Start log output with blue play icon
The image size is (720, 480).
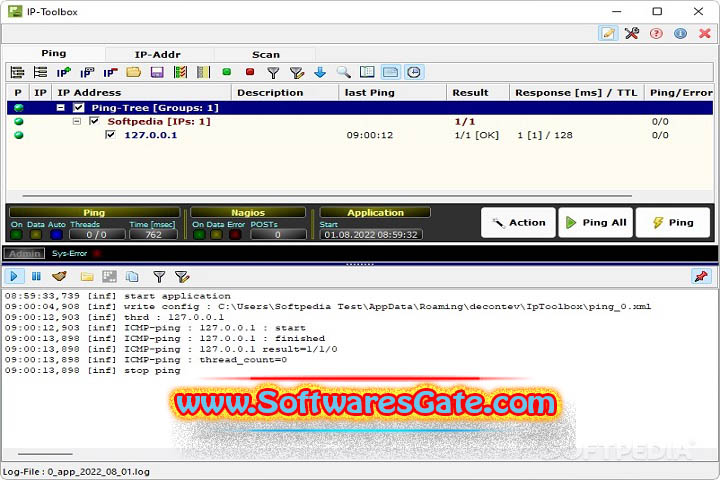(14, 277)
